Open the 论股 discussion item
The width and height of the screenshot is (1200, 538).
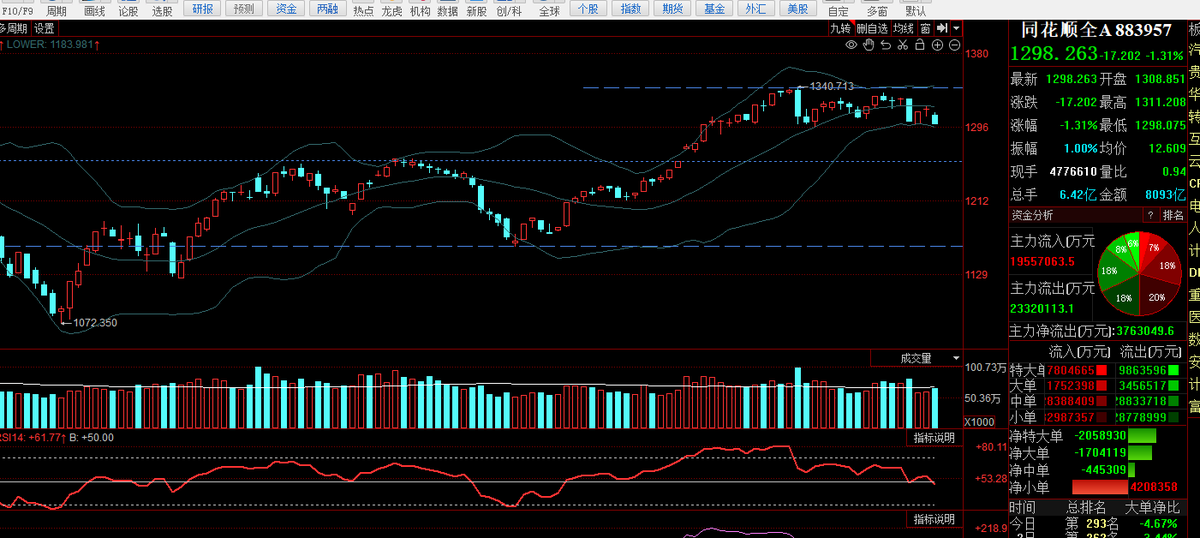tap(128, 11)
